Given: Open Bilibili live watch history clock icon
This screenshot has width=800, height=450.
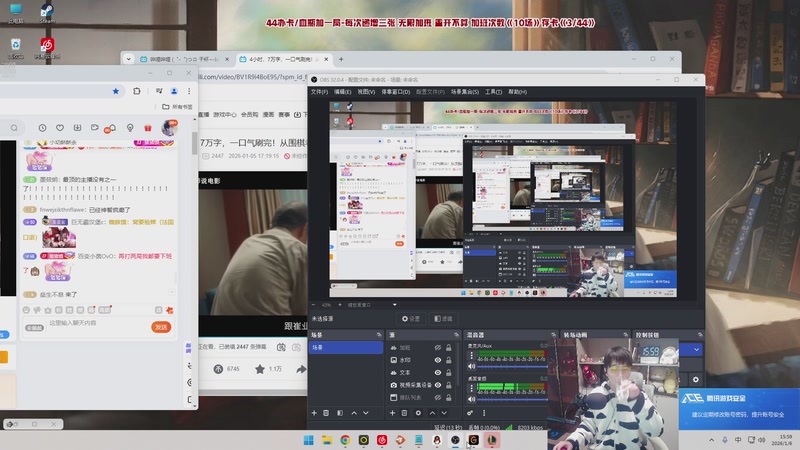Looking at the screenshot, I should click(42, 128).
